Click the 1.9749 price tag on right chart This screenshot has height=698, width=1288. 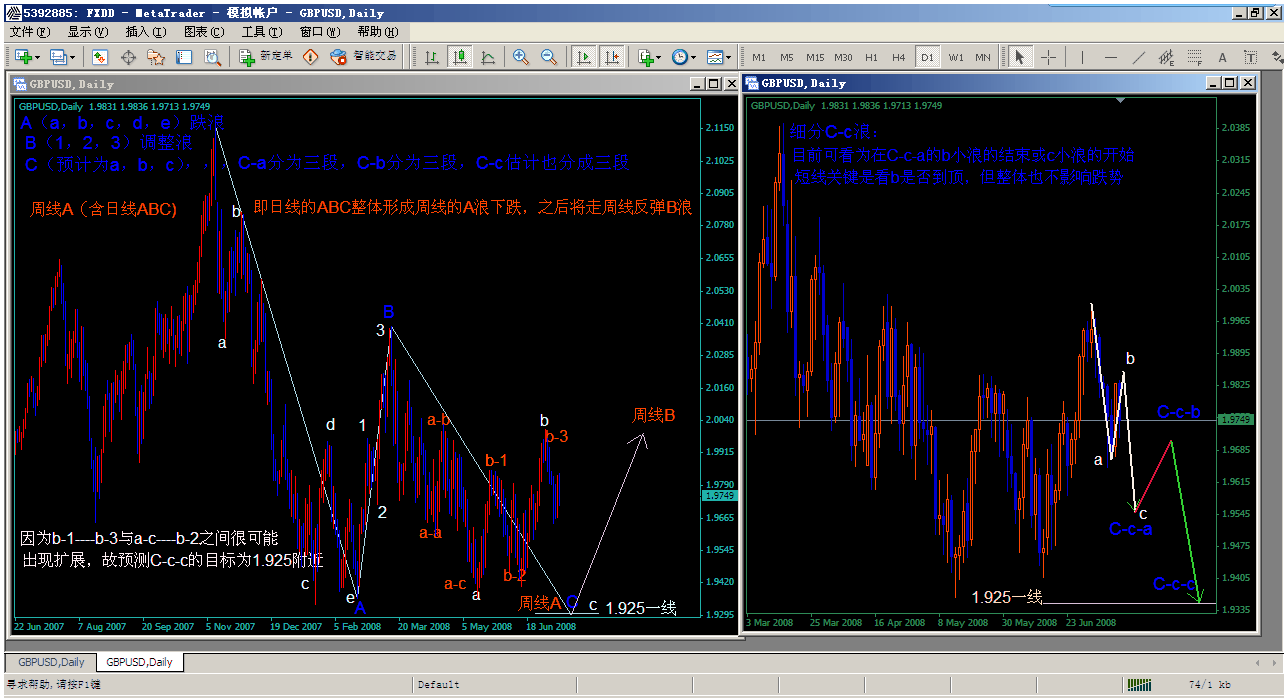click(1234, 420)
